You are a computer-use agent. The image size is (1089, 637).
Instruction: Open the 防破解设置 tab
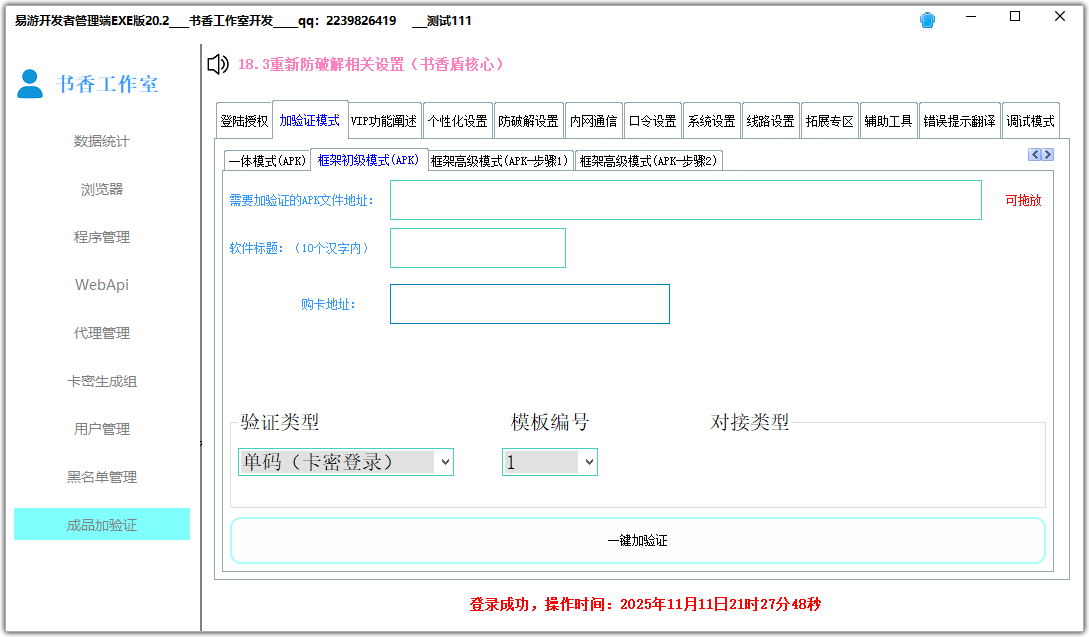pos(529,119)
